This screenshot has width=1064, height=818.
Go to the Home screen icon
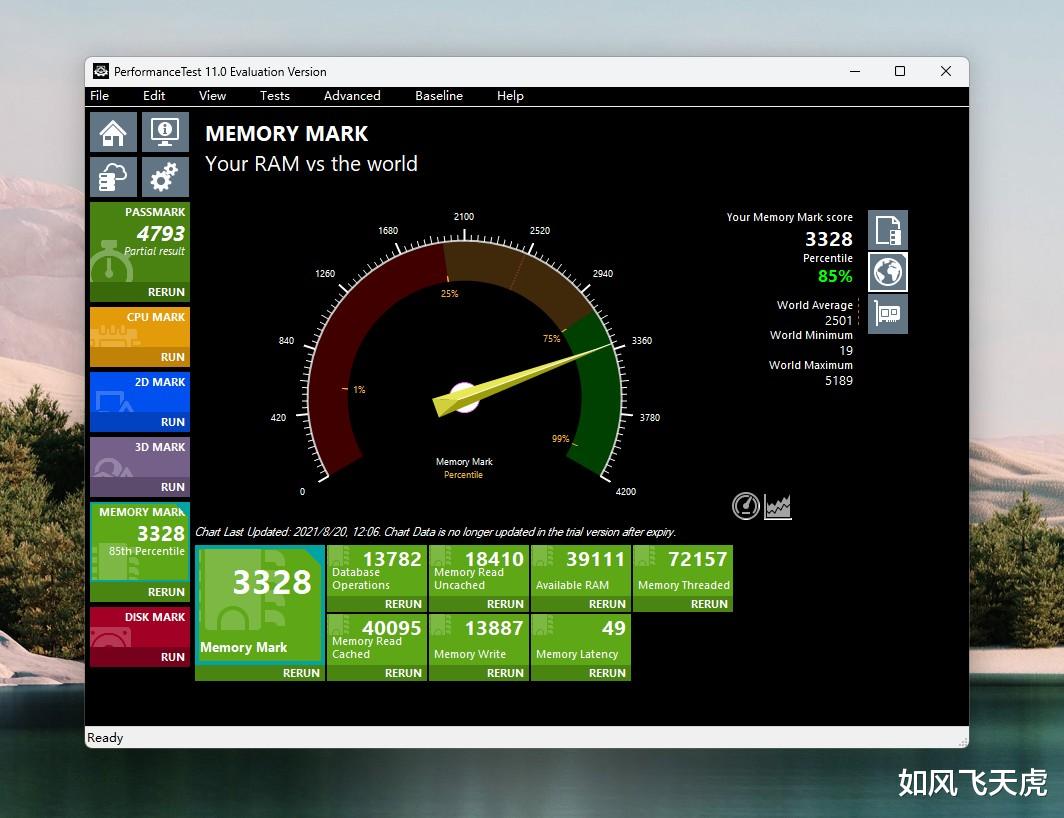(x=113, y=132)
